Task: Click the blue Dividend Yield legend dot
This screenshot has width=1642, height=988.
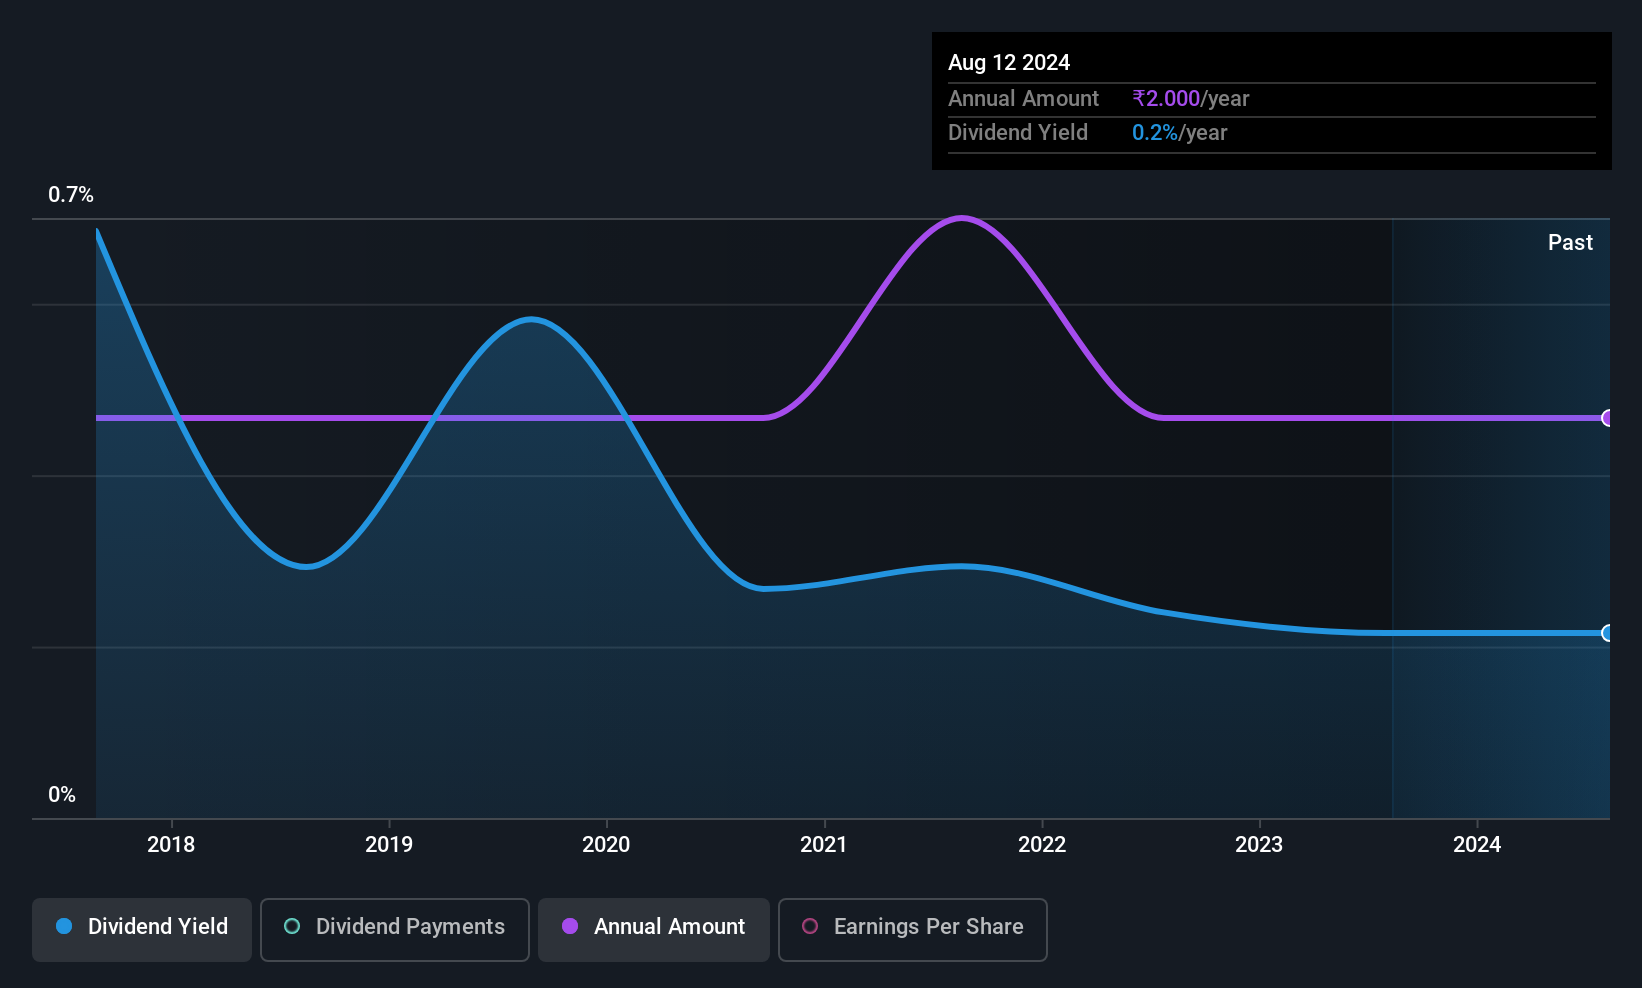Action: click(64, 926)
